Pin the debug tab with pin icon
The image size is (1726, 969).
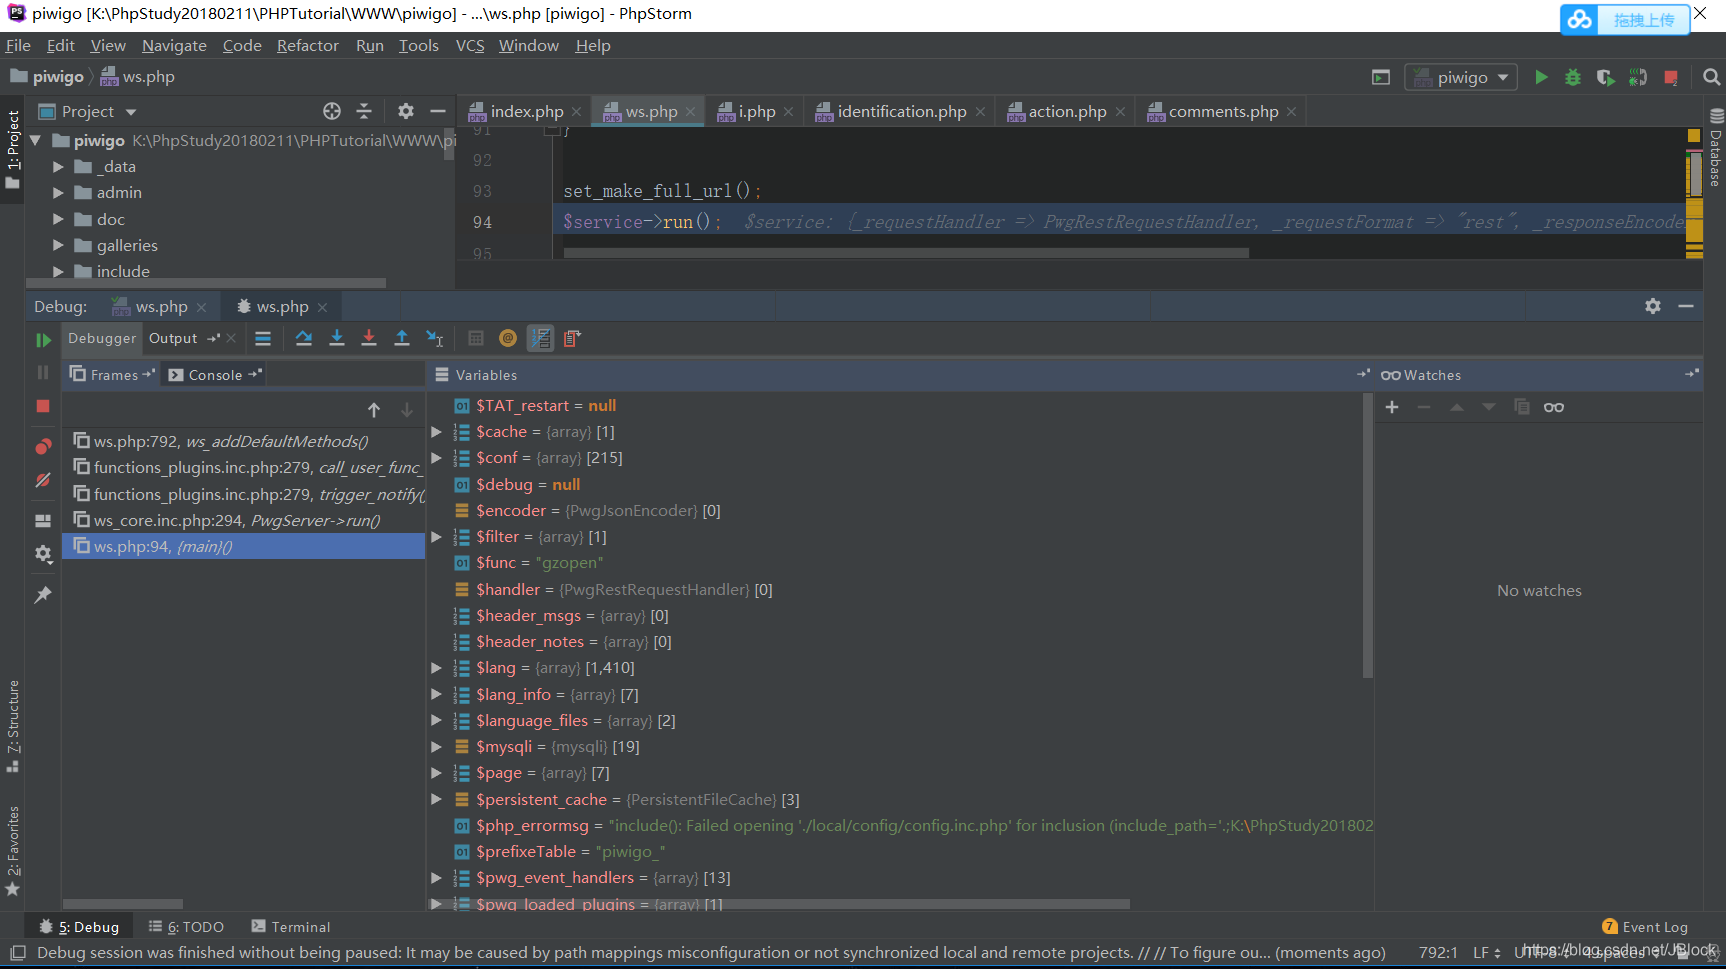[43, 594]
